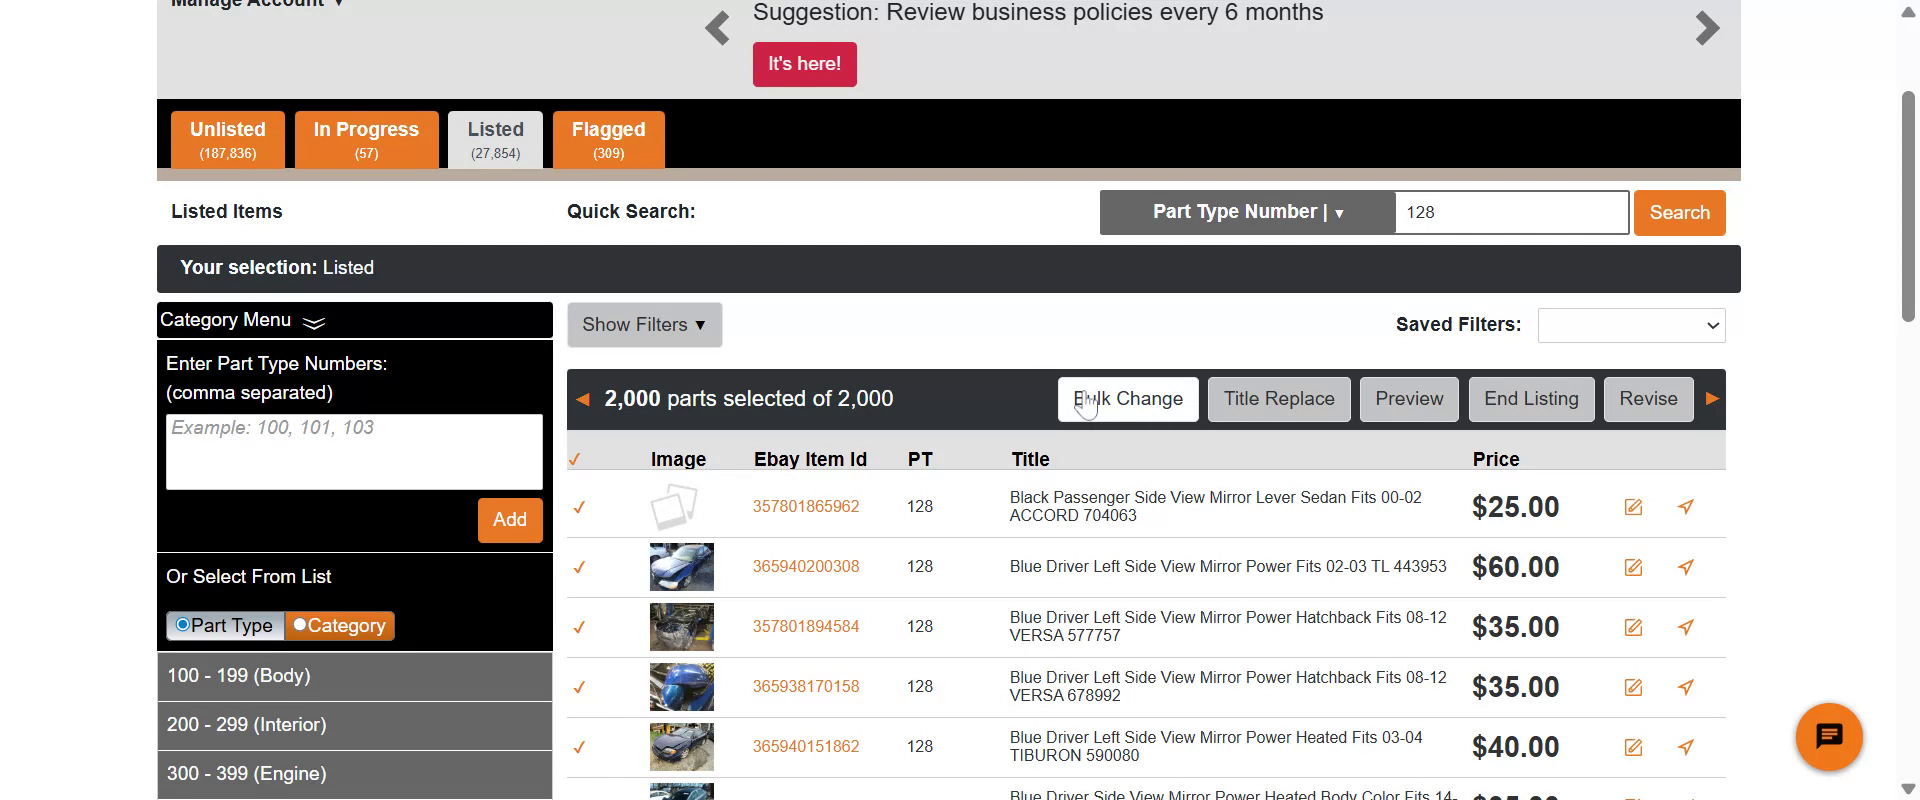Click the Preview button

tap(1409, 399)
